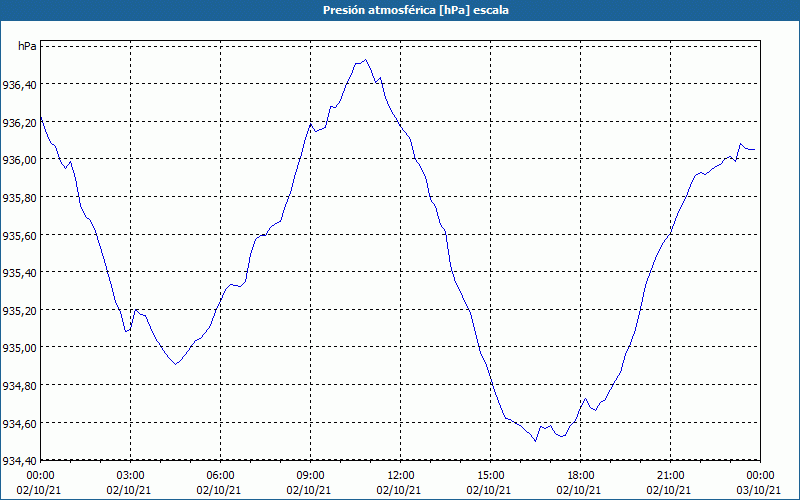Select the 935,40 y-axis value
This screenshot has height=500, width=800.
pyautogui.click(x=19, y=272)
